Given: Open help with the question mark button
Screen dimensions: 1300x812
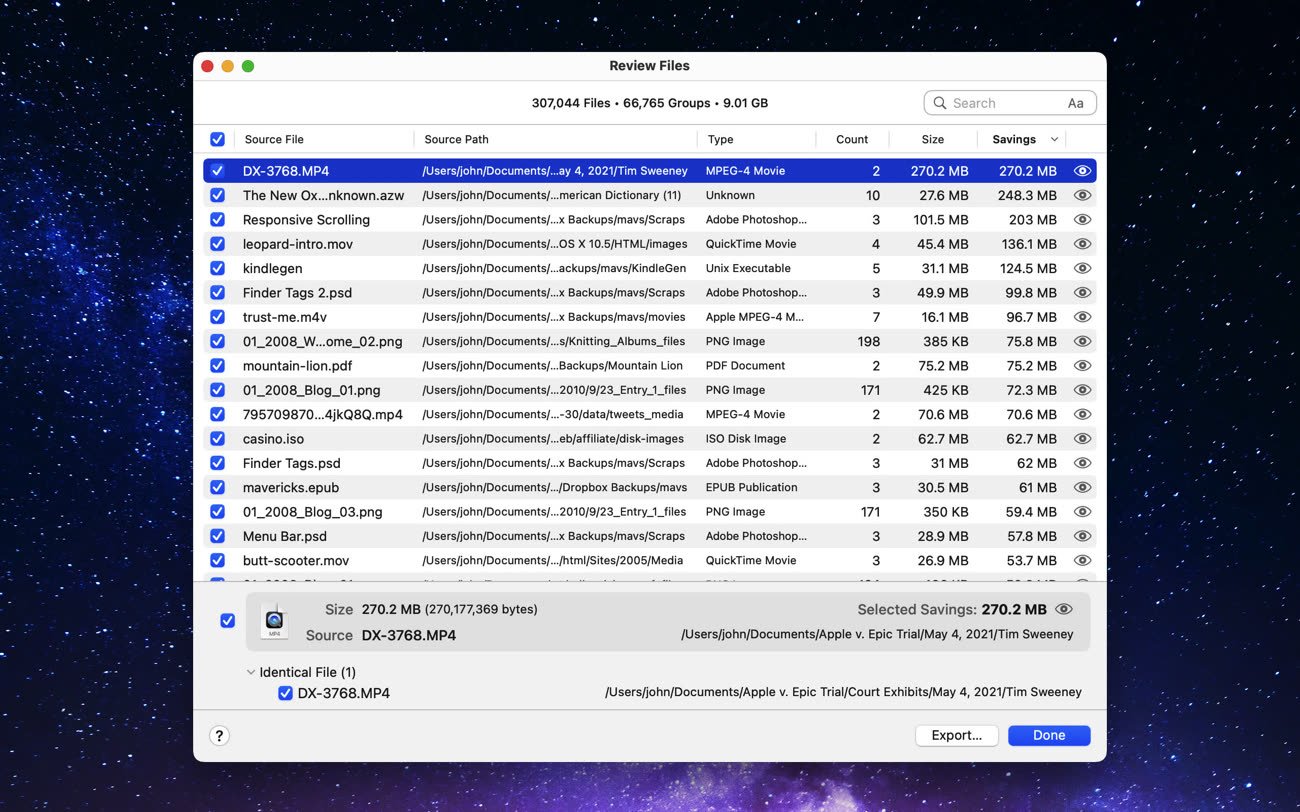Looking at the screenshot, I should pos(220,736).
